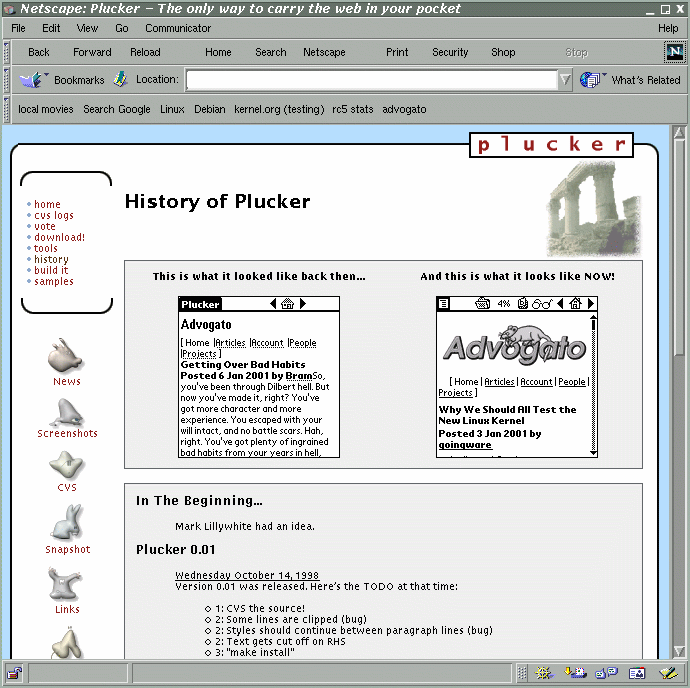Click the Snapshot rabbit icon
Viewport: 690px width, 688px height.
click(67, 522)
